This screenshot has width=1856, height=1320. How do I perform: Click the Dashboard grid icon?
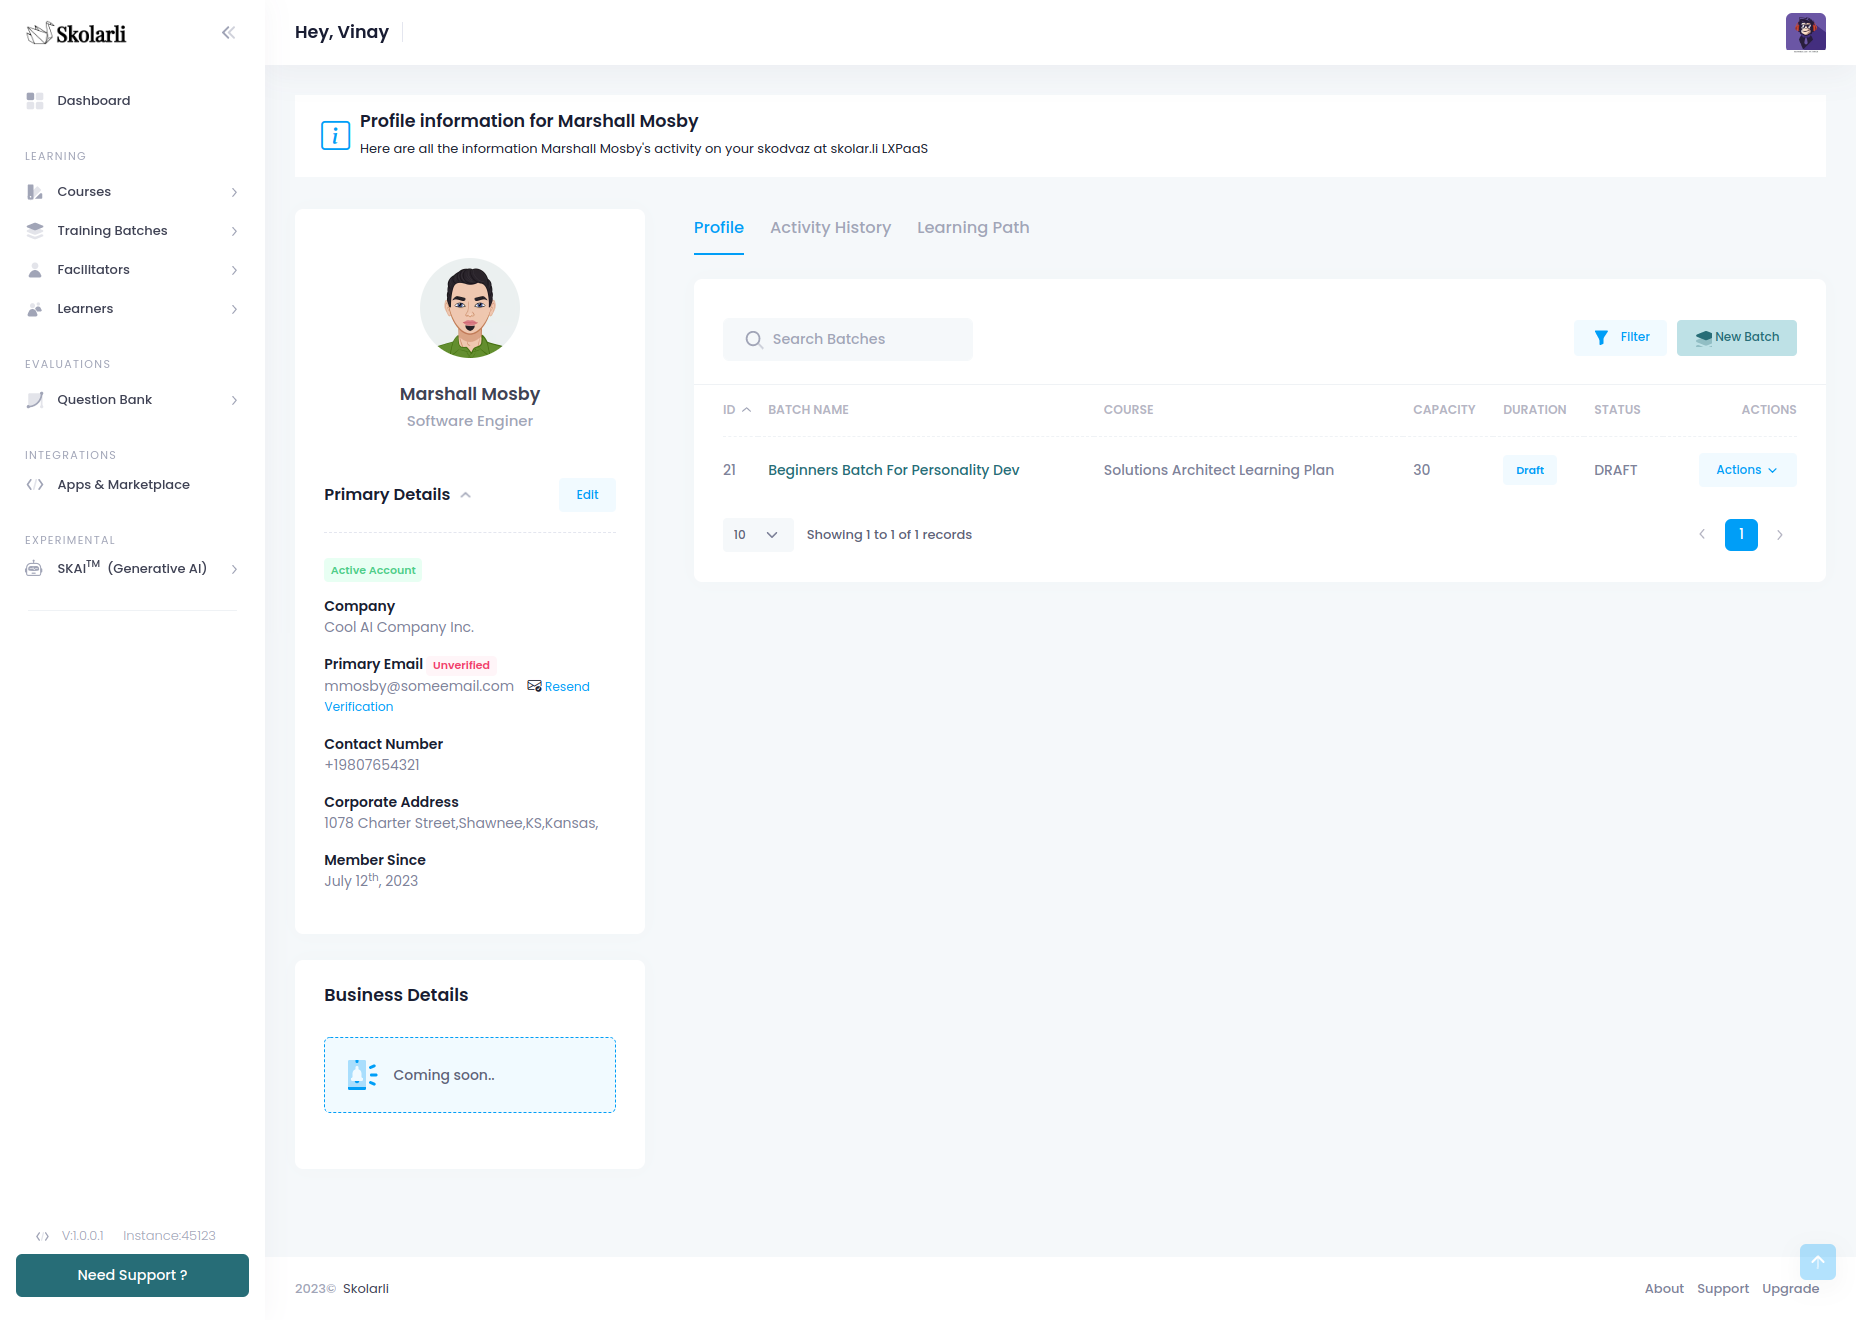pos(35,101)
